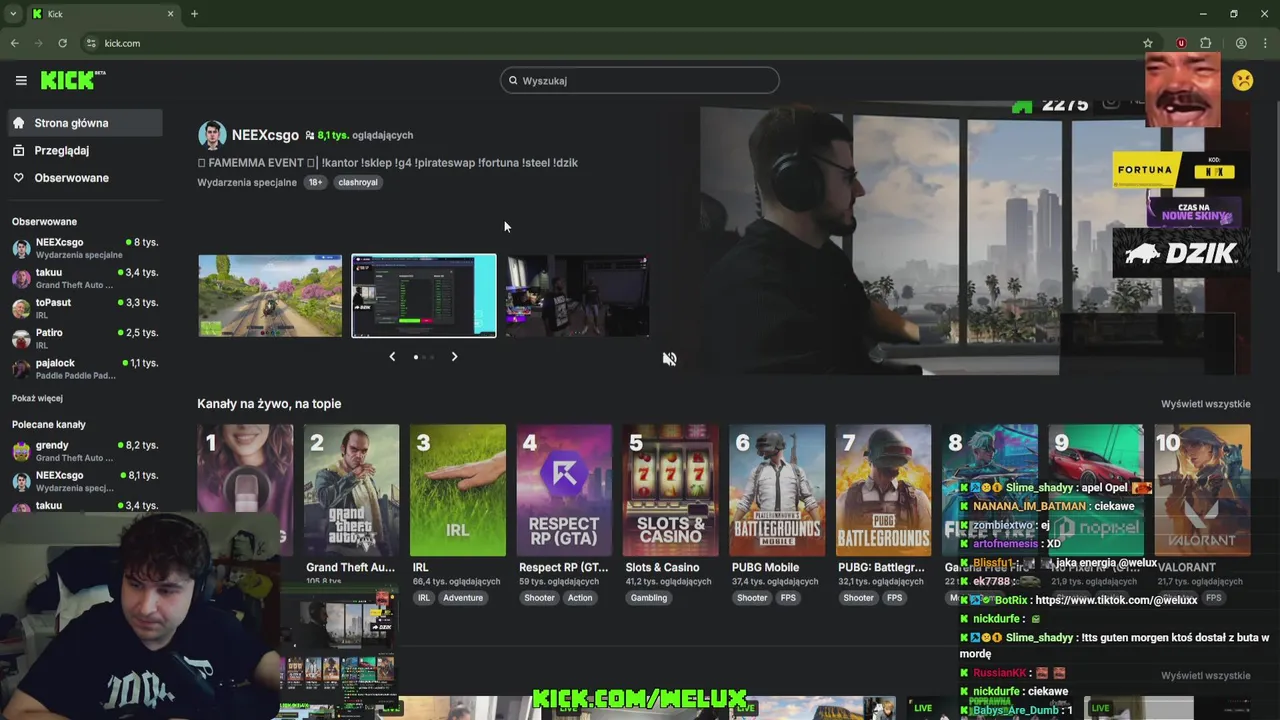Open NEEXcsgo featured channel name
1280x720 pixels.
click(265, 135)
